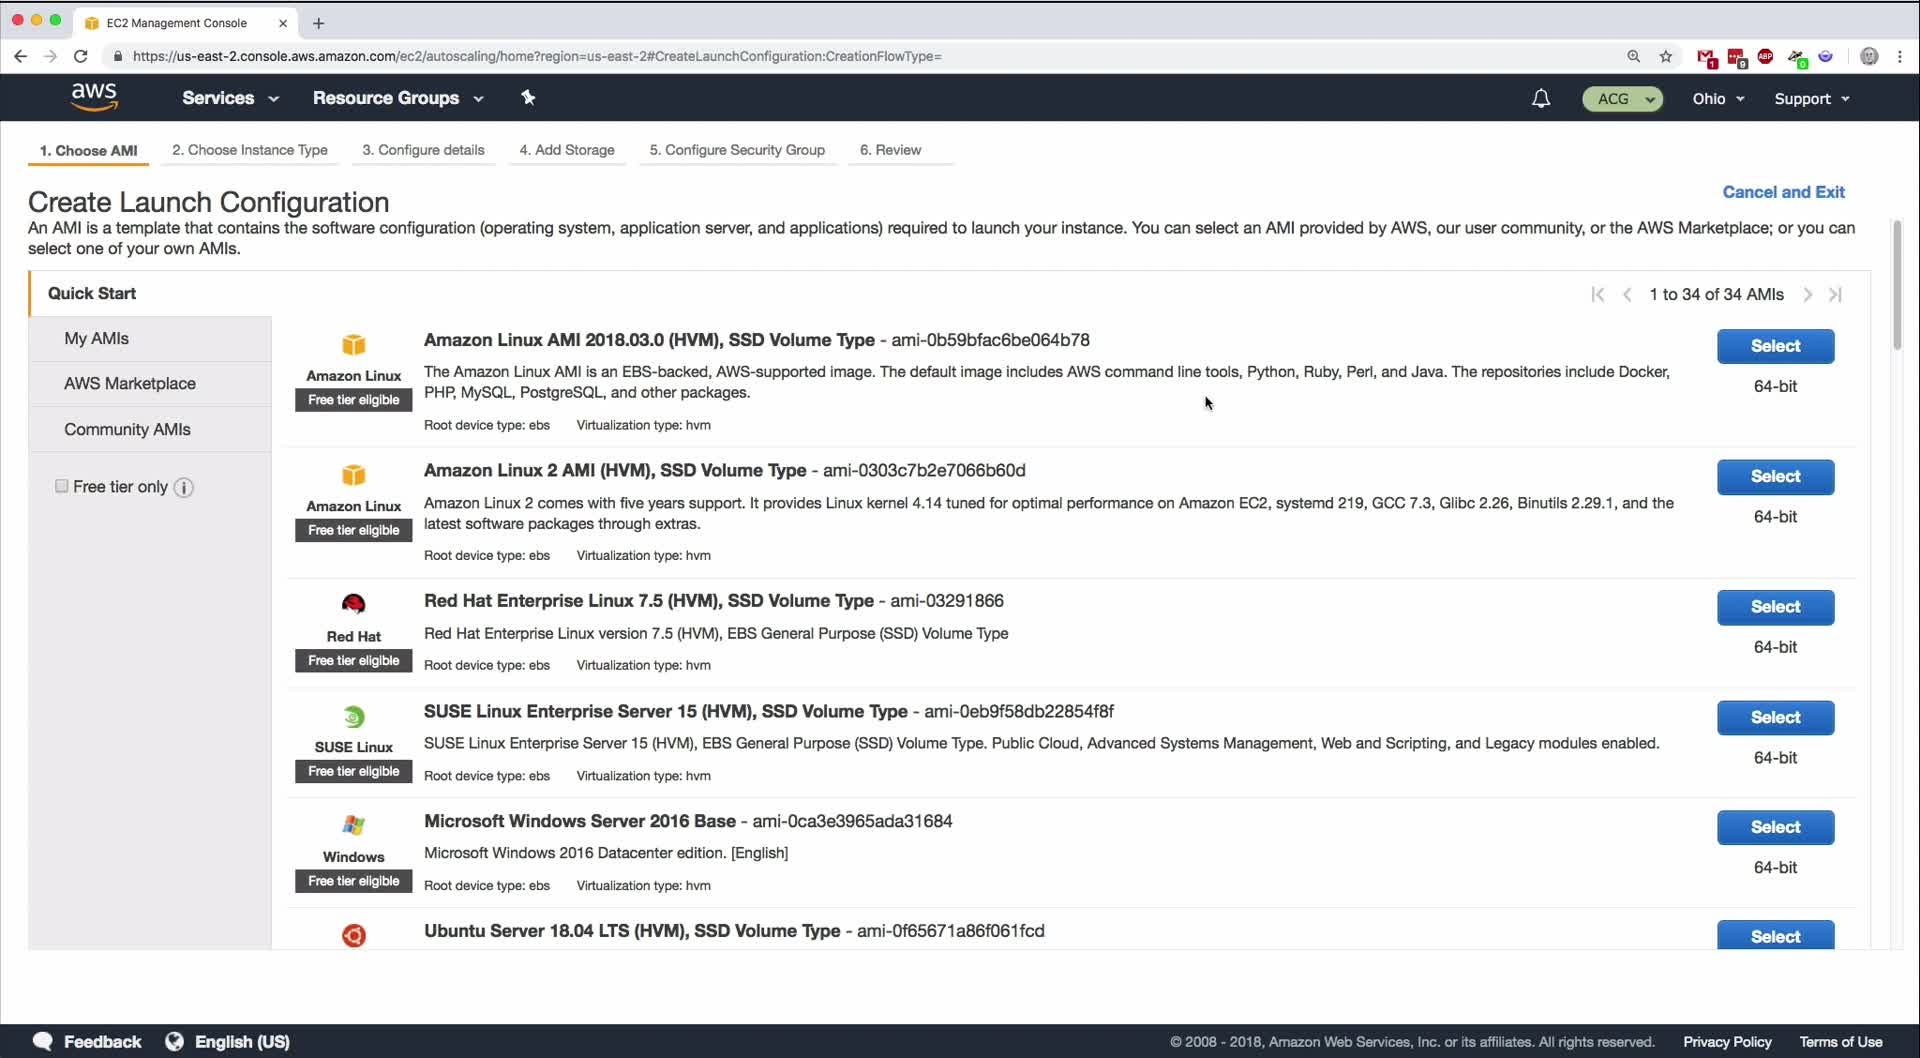This screenshot has height=1058, width=1920.
Task: Open the Quick Start AMI category
Action: click(150, 293)
